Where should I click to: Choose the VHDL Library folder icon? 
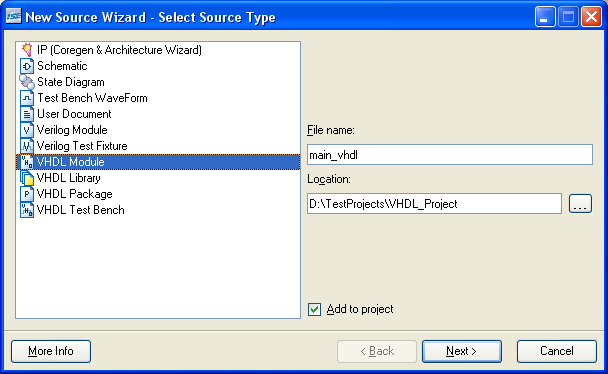(x=27, y=178)
